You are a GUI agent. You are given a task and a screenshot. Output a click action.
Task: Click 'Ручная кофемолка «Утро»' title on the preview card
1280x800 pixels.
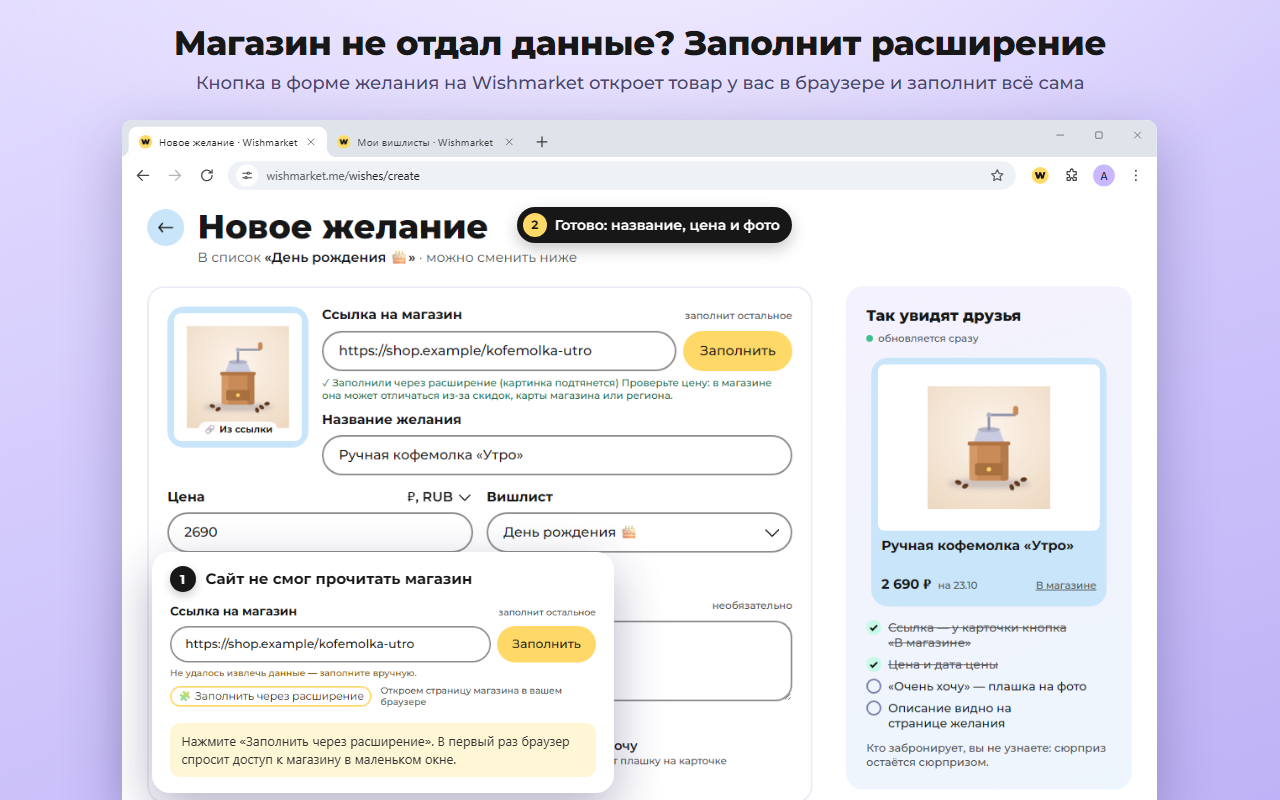pos(977,546)
